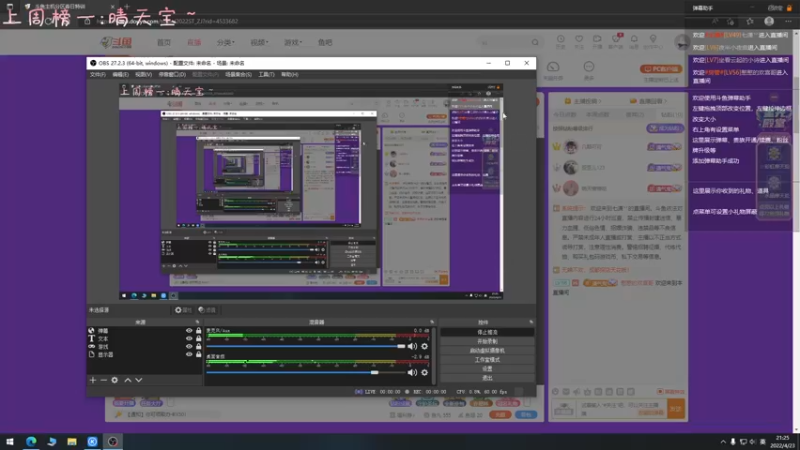Toggle lock for 文本 source
Viewport: 800px width, 450px height.
click(x=198, y=338)
